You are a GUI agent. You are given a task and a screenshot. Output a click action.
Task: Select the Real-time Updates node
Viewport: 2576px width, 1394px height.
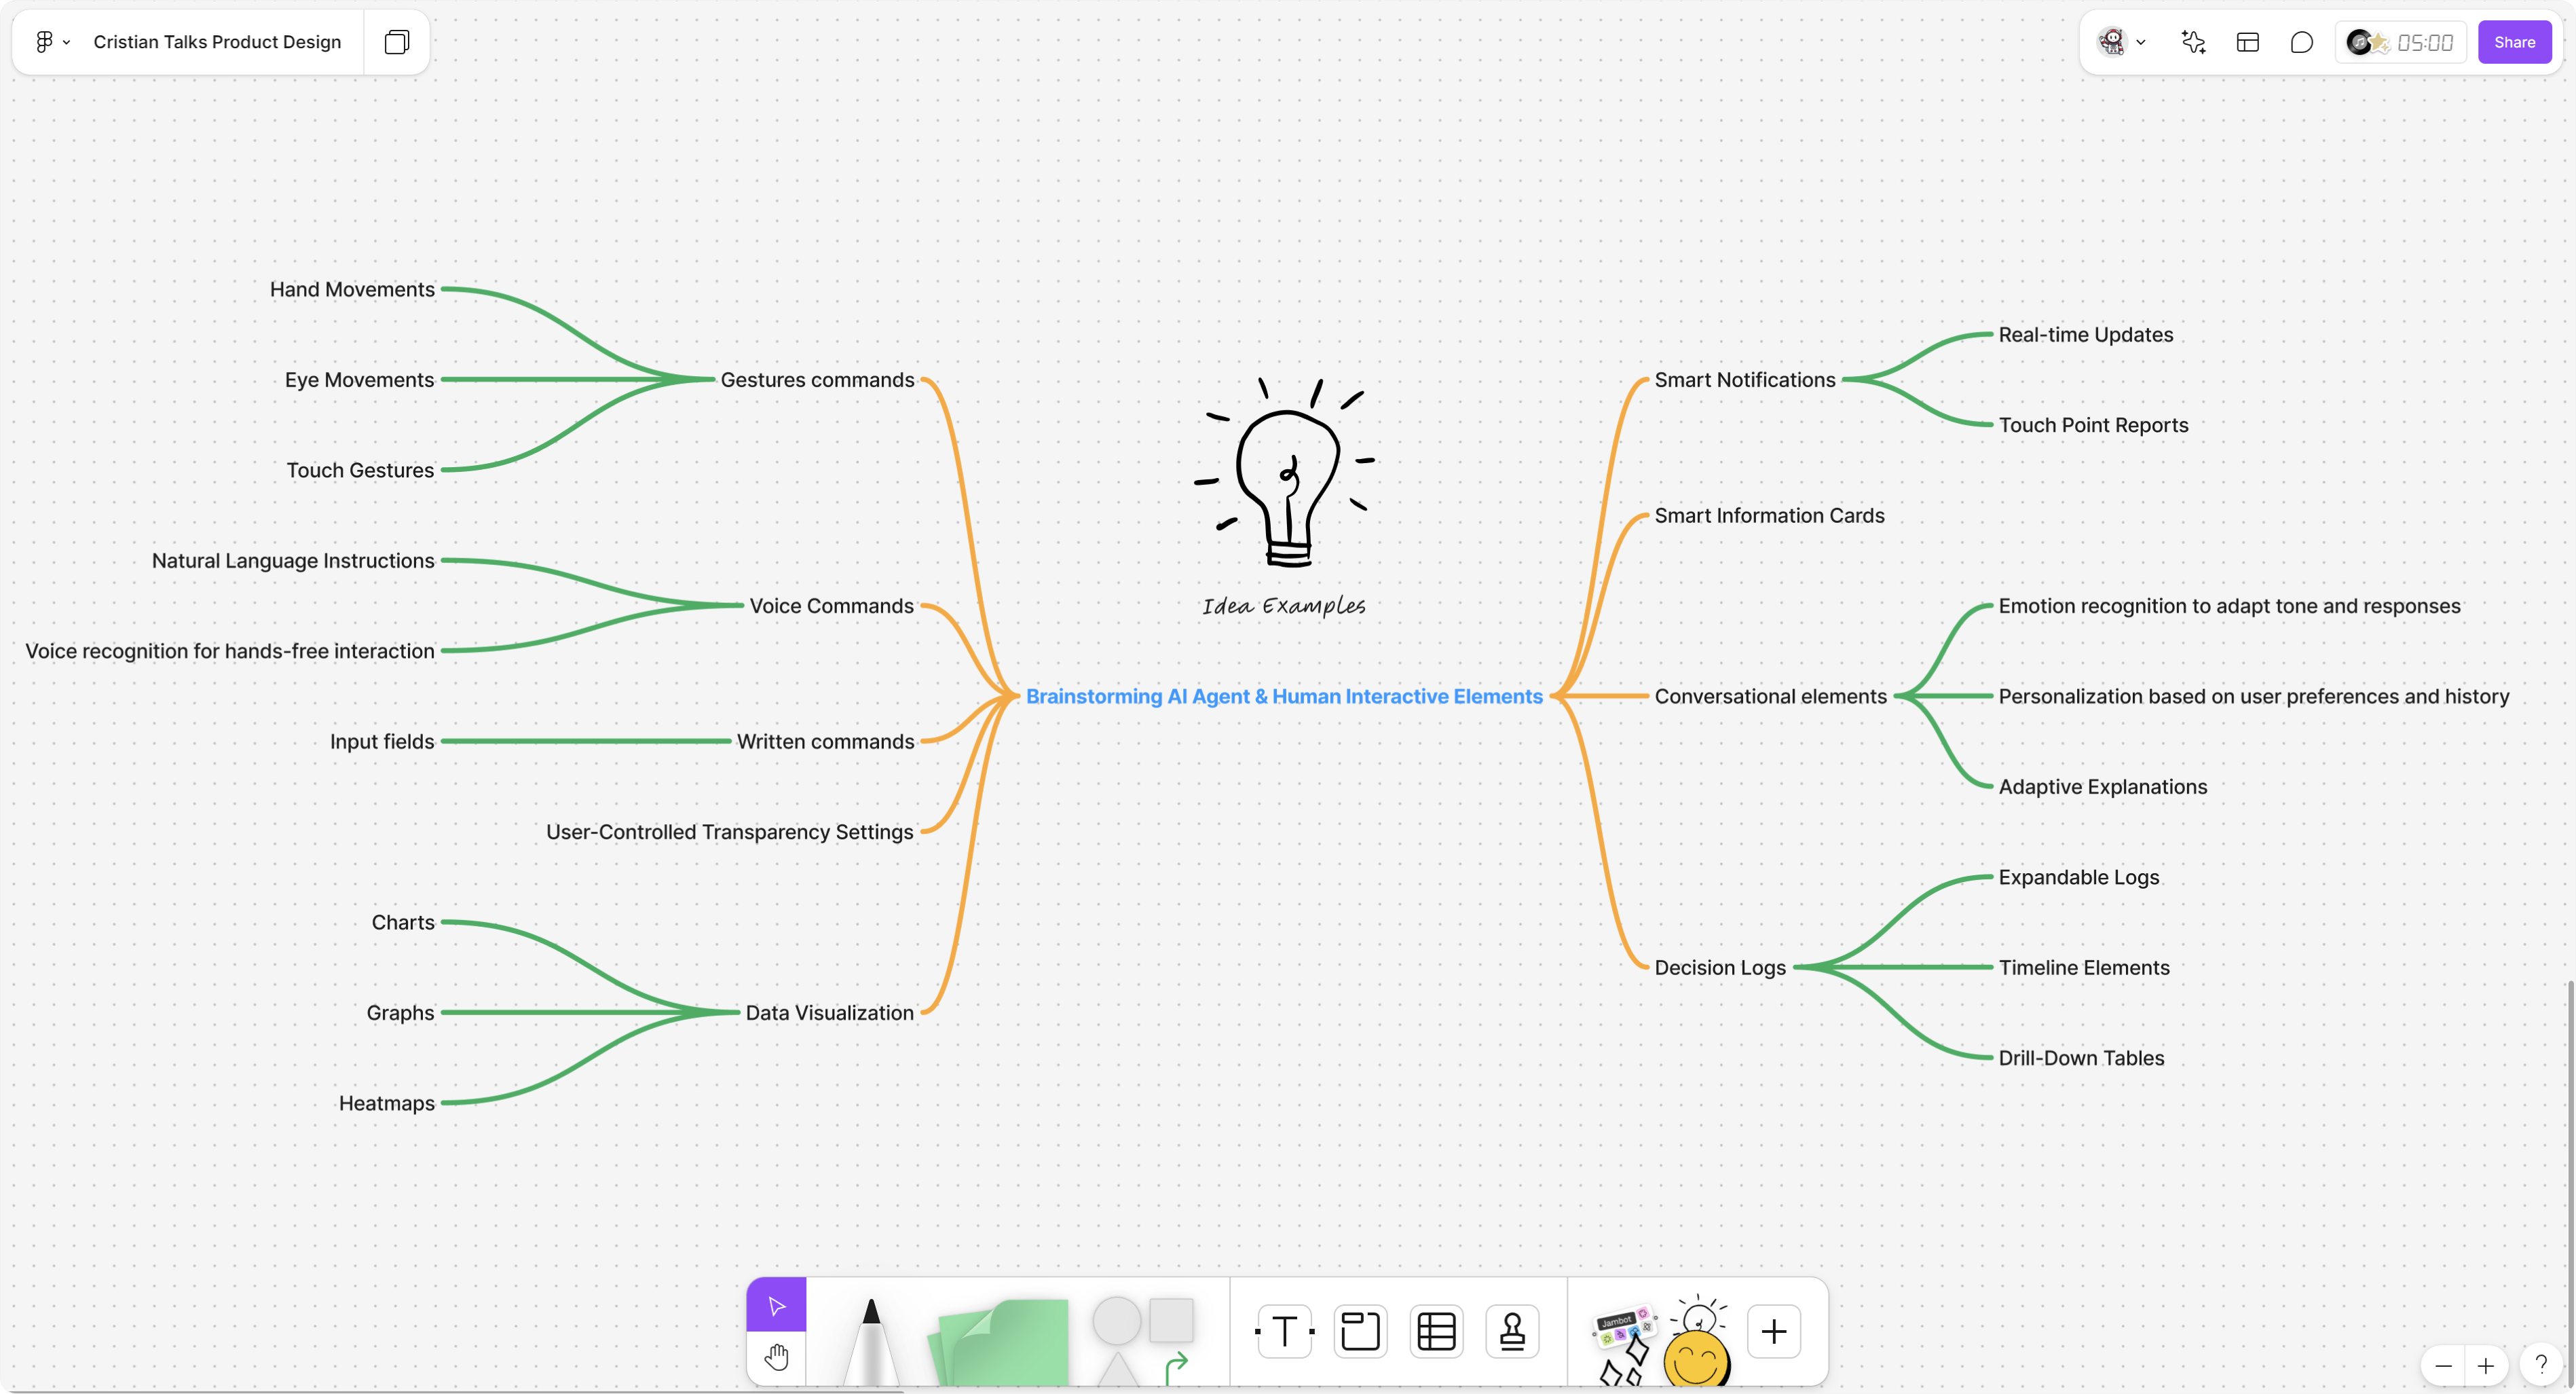tap(2085, 335)
